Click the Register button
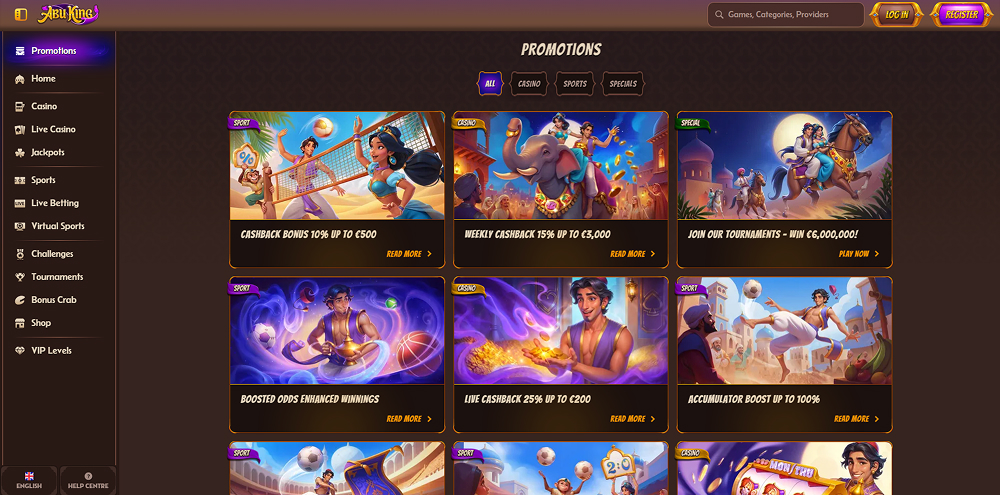 [x=962, y=15]
